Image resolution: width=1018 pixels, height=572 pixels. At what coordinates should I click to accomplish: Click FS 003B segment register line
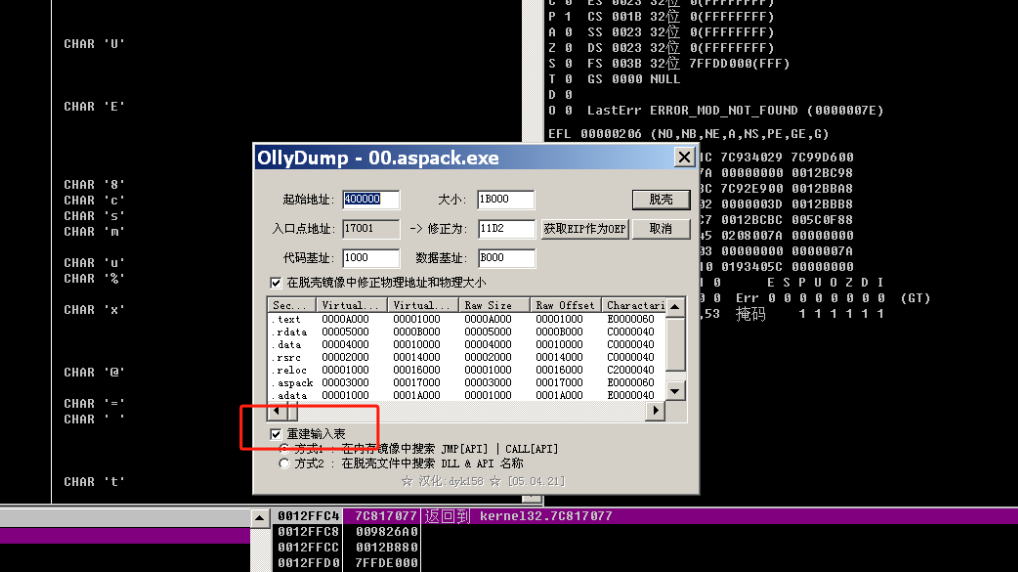pyautogui.click(x=669, y=64)
